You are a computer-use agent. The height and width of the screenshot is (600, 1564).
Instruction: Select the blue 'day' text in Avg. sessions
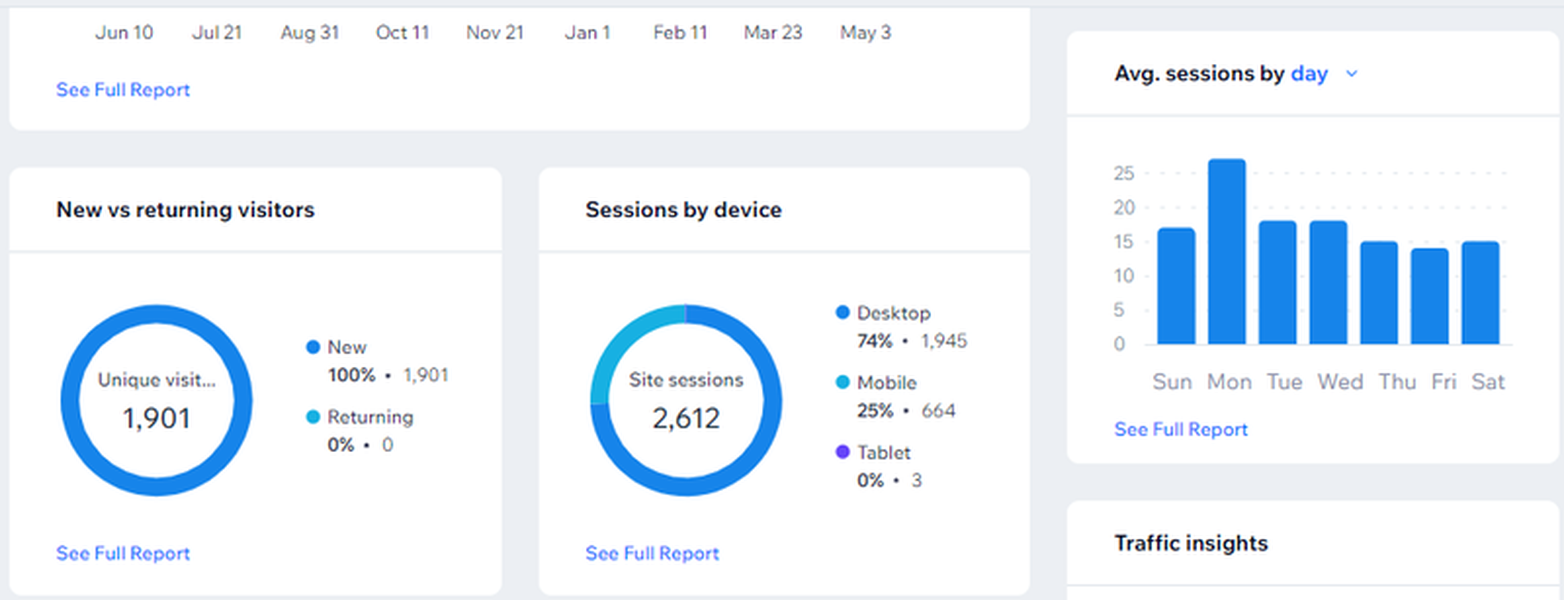click(1309, 74)
